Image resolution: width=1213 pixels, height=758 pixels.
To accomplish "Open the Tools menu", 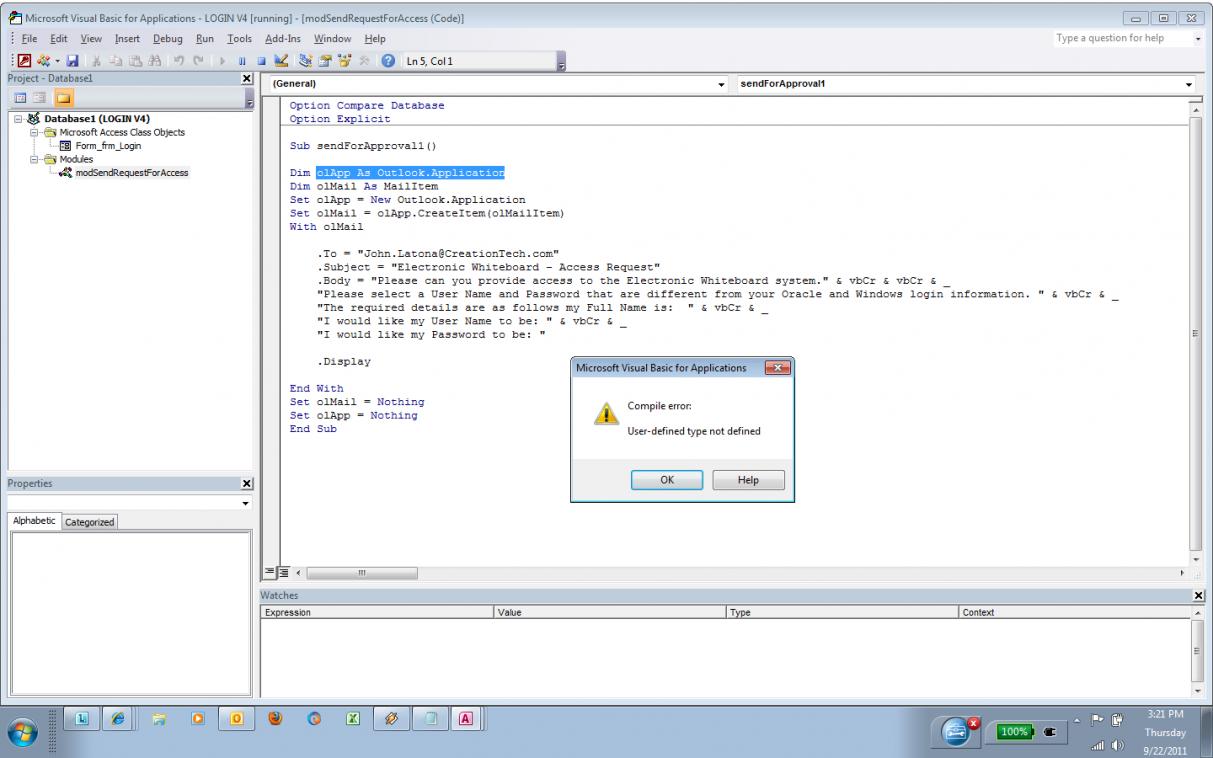I will tap(239, 38).
